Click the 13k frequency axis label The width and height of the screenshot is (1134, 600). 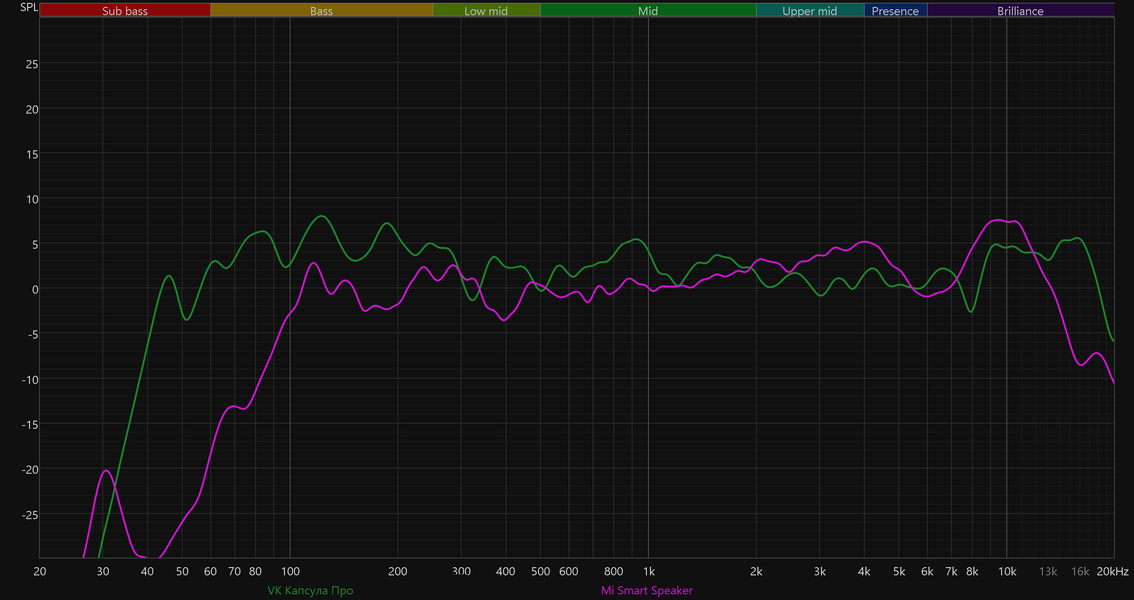(x=1048, y=571)
